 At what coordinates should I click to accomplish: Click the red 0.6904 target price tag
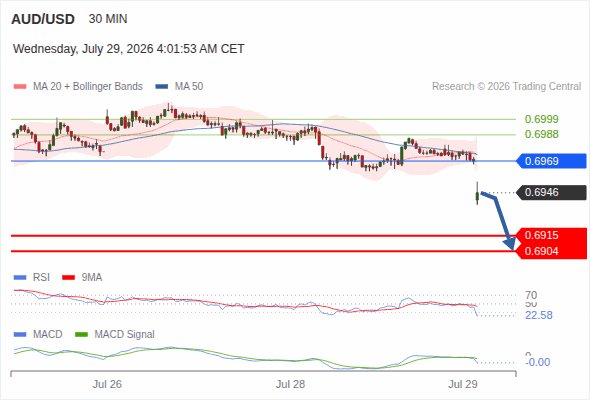[x=552, y=251]
